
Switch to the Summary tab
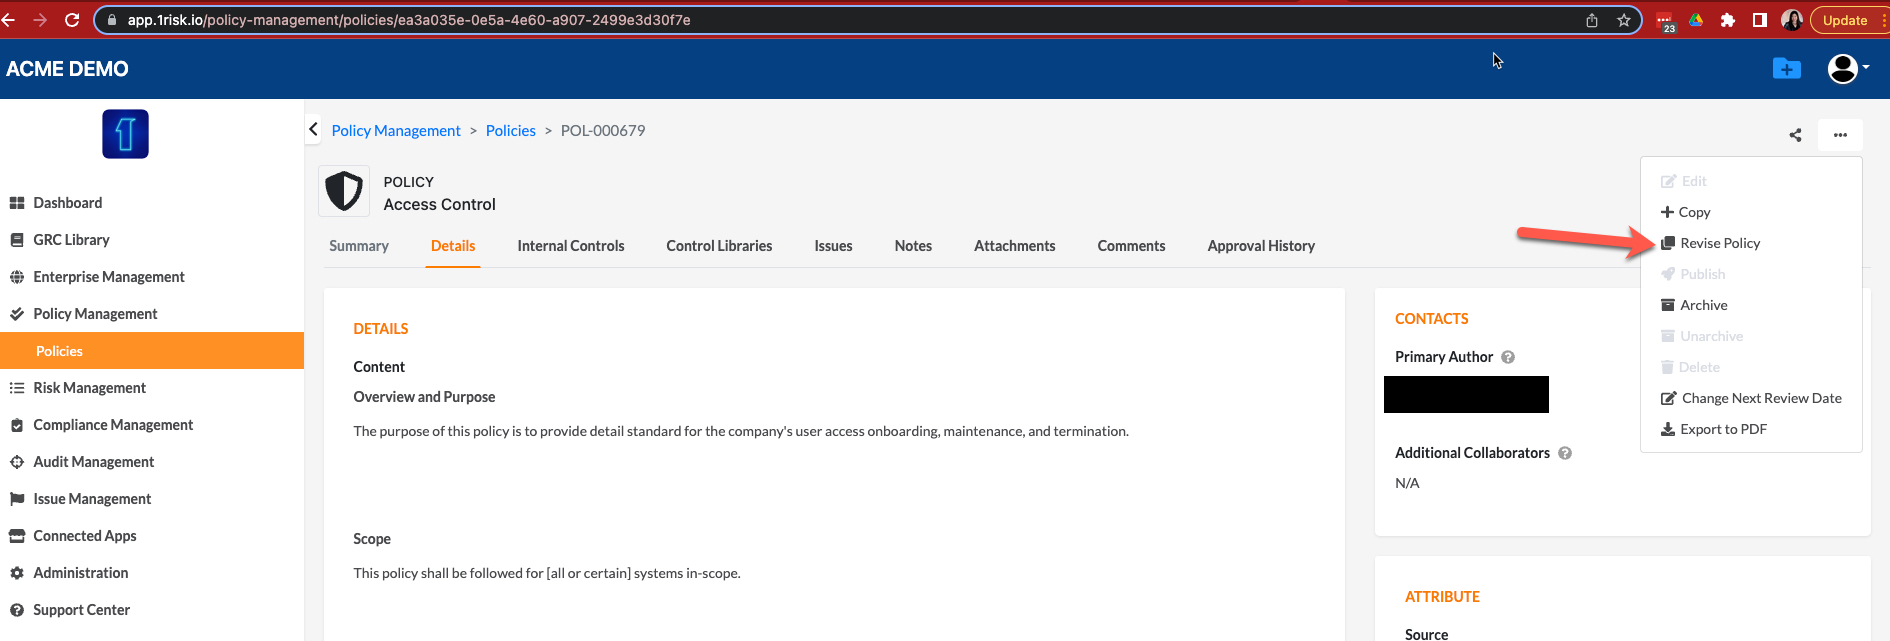359,246
